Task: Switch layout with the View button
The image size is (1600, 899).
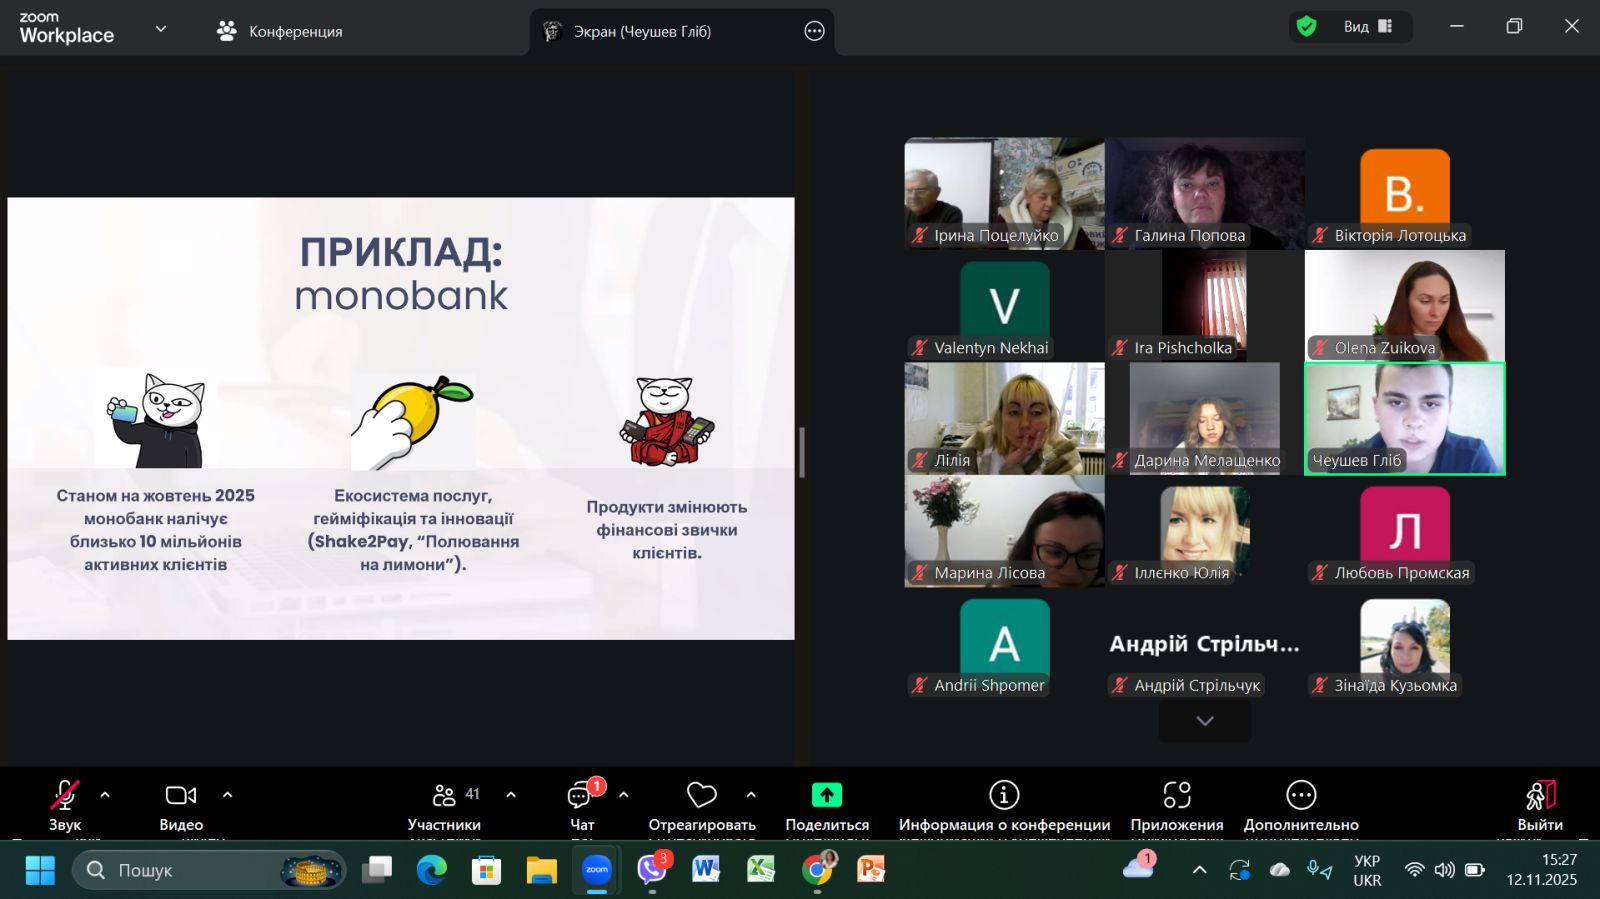Action: (1367, 27)
